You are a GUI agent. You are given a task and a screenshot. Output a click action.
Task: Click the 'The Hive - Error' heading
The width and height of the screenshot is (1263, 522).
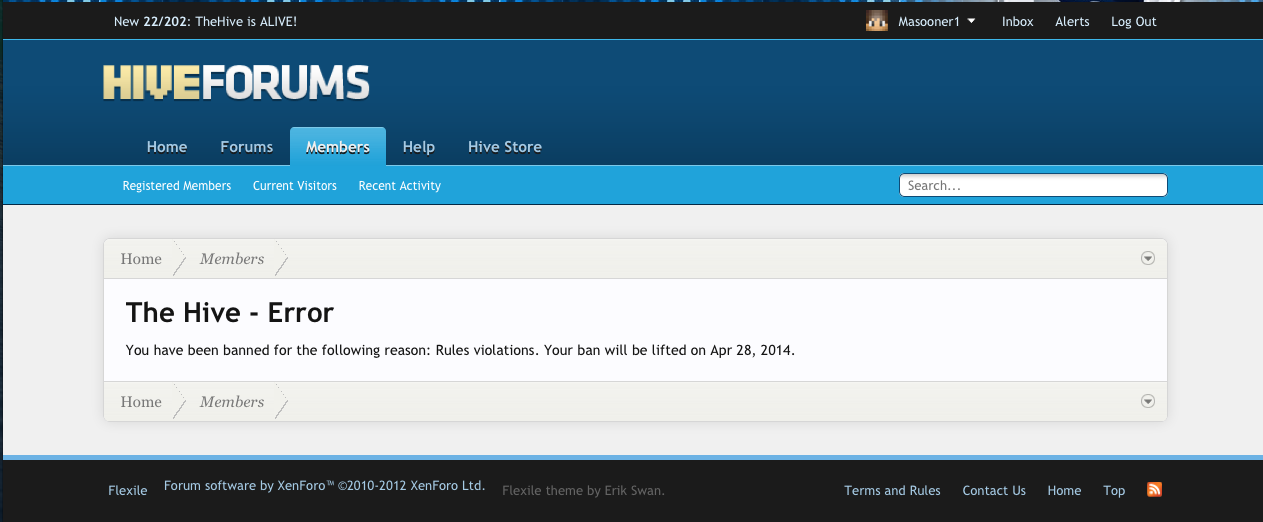coord(230,312)
